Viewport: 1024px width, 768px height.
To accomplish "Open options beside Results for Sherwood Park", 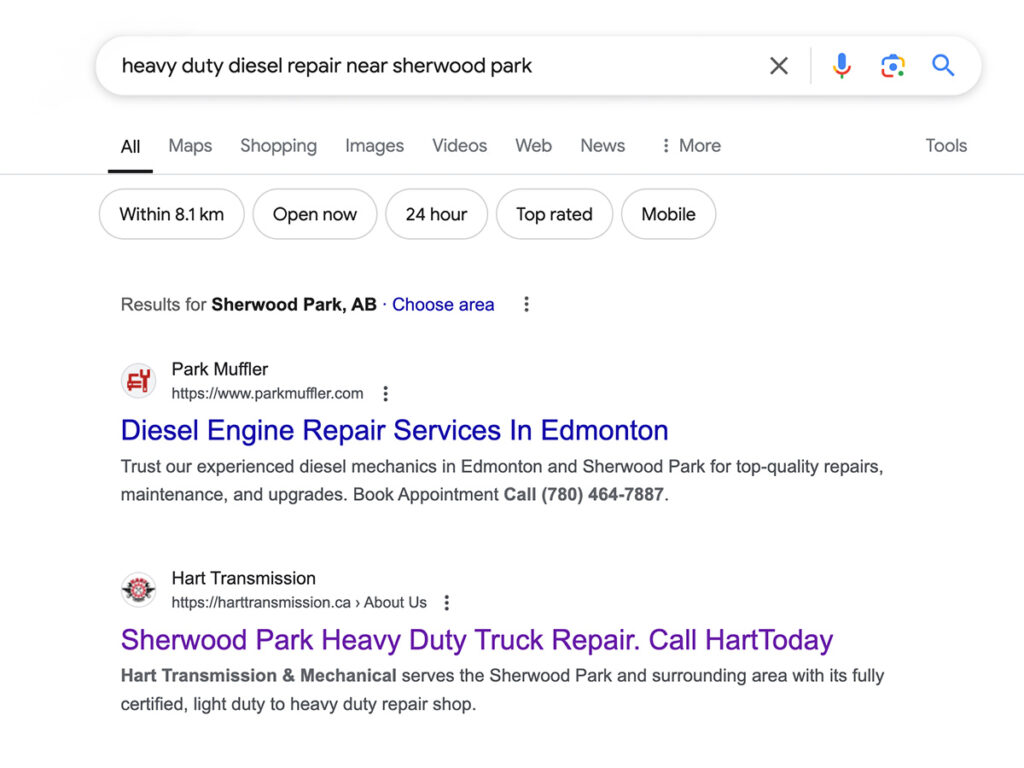I will tap(526, 304).
